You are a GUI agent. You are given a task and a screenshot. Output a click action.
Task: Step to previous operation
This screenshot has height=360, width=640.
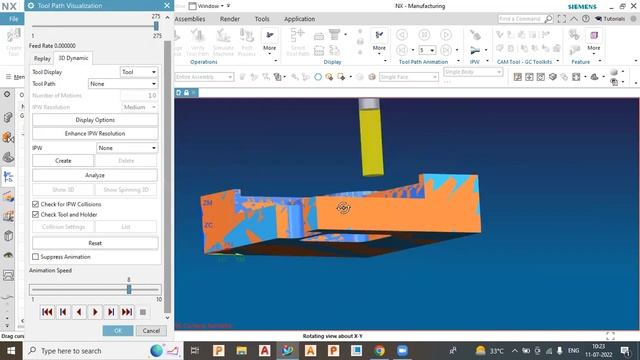click(63, 312)
